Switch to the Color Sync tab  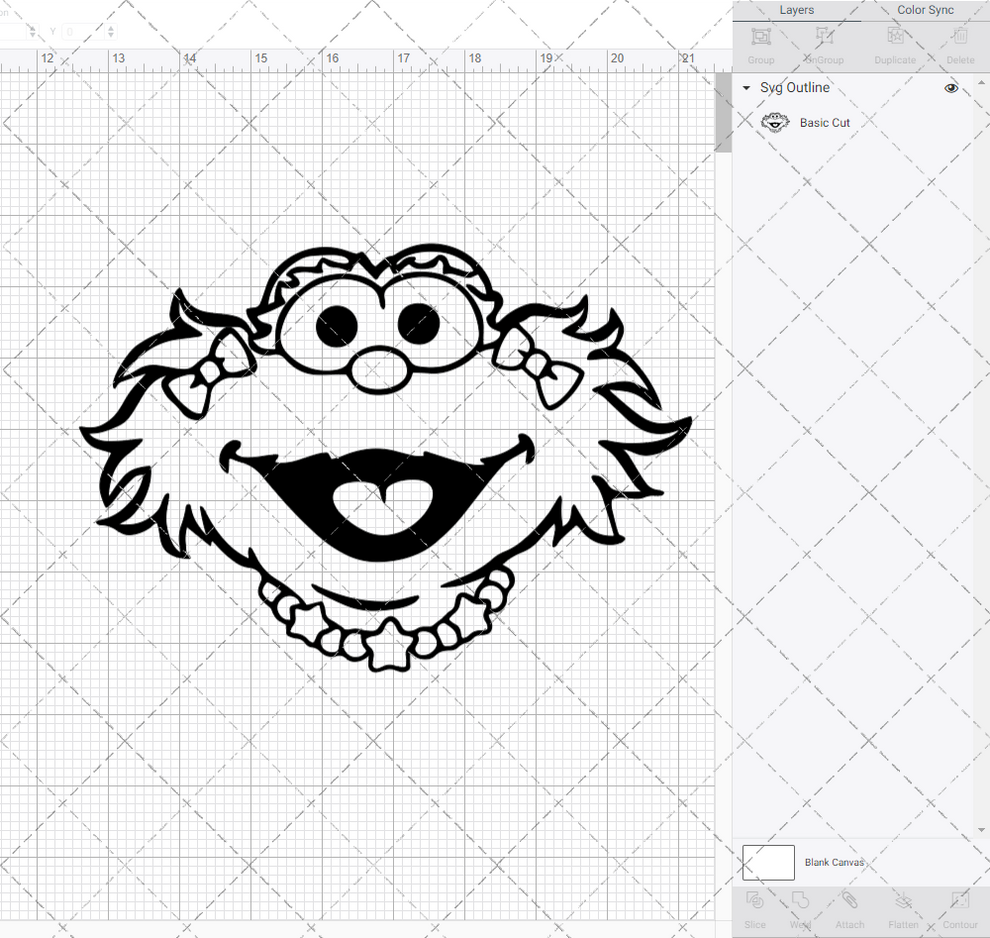924,10
